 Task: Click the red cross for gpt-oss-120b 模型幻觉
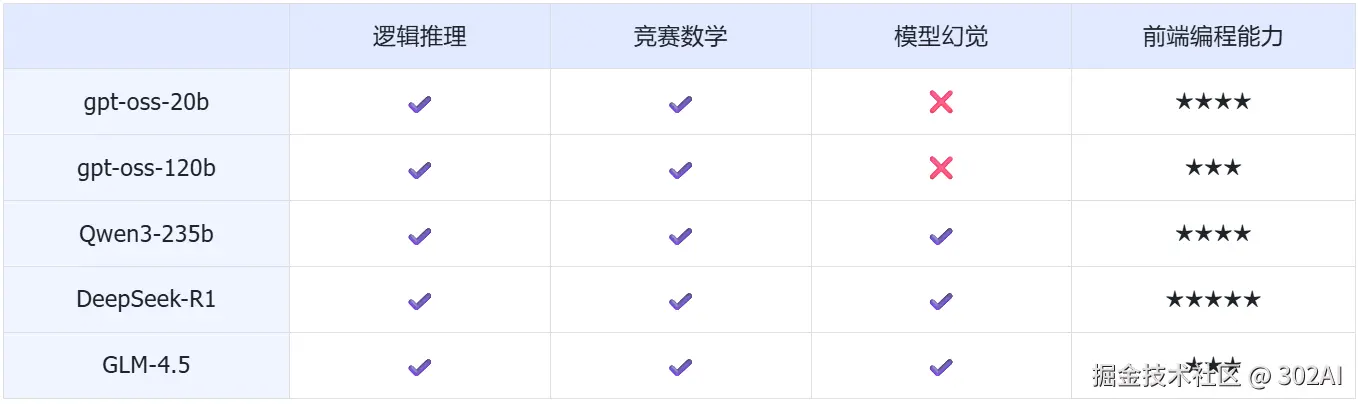941,168
